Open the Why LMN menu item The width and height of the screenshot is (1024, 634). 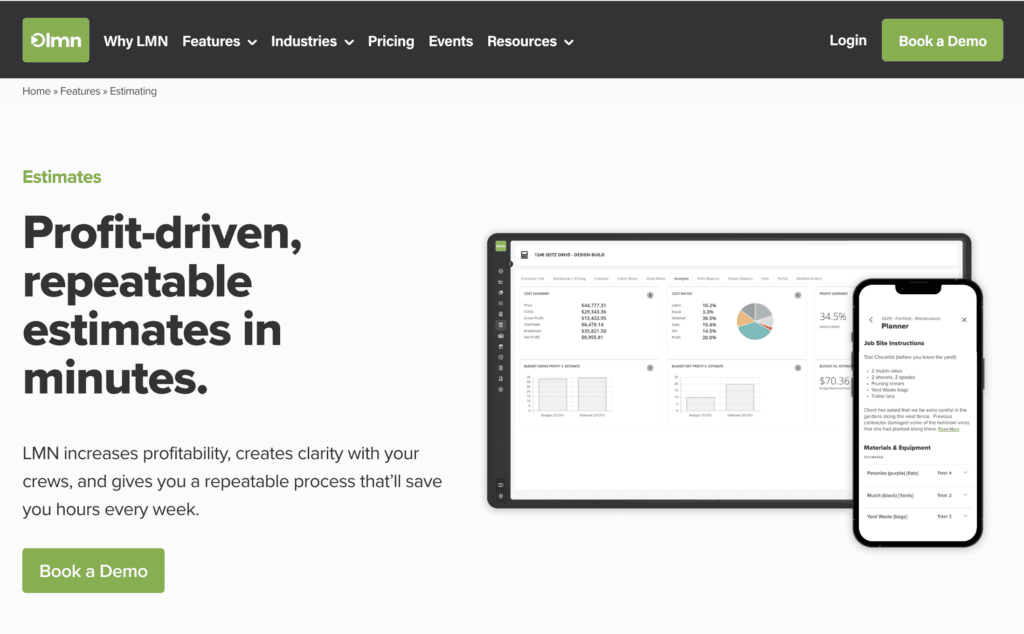point(136,41)
